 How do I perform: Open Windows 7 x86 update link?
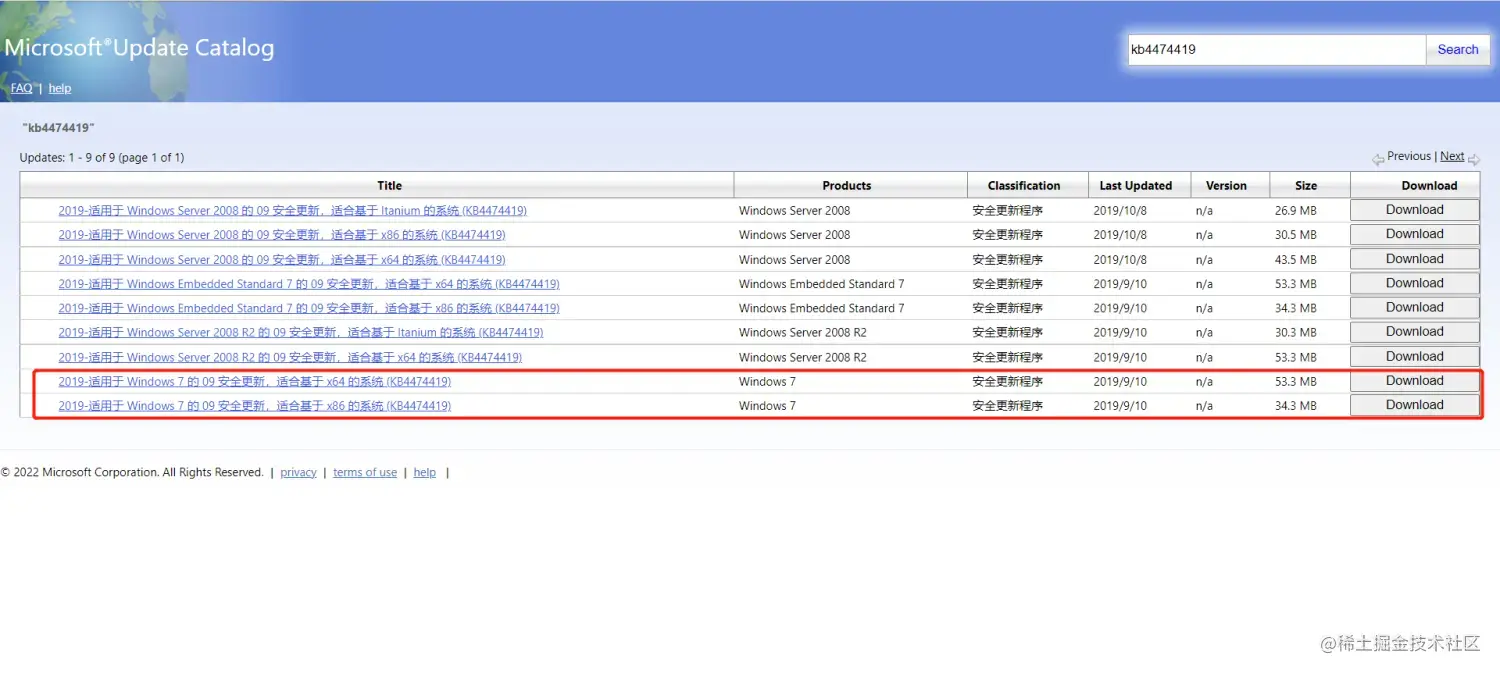pos(254,406)
